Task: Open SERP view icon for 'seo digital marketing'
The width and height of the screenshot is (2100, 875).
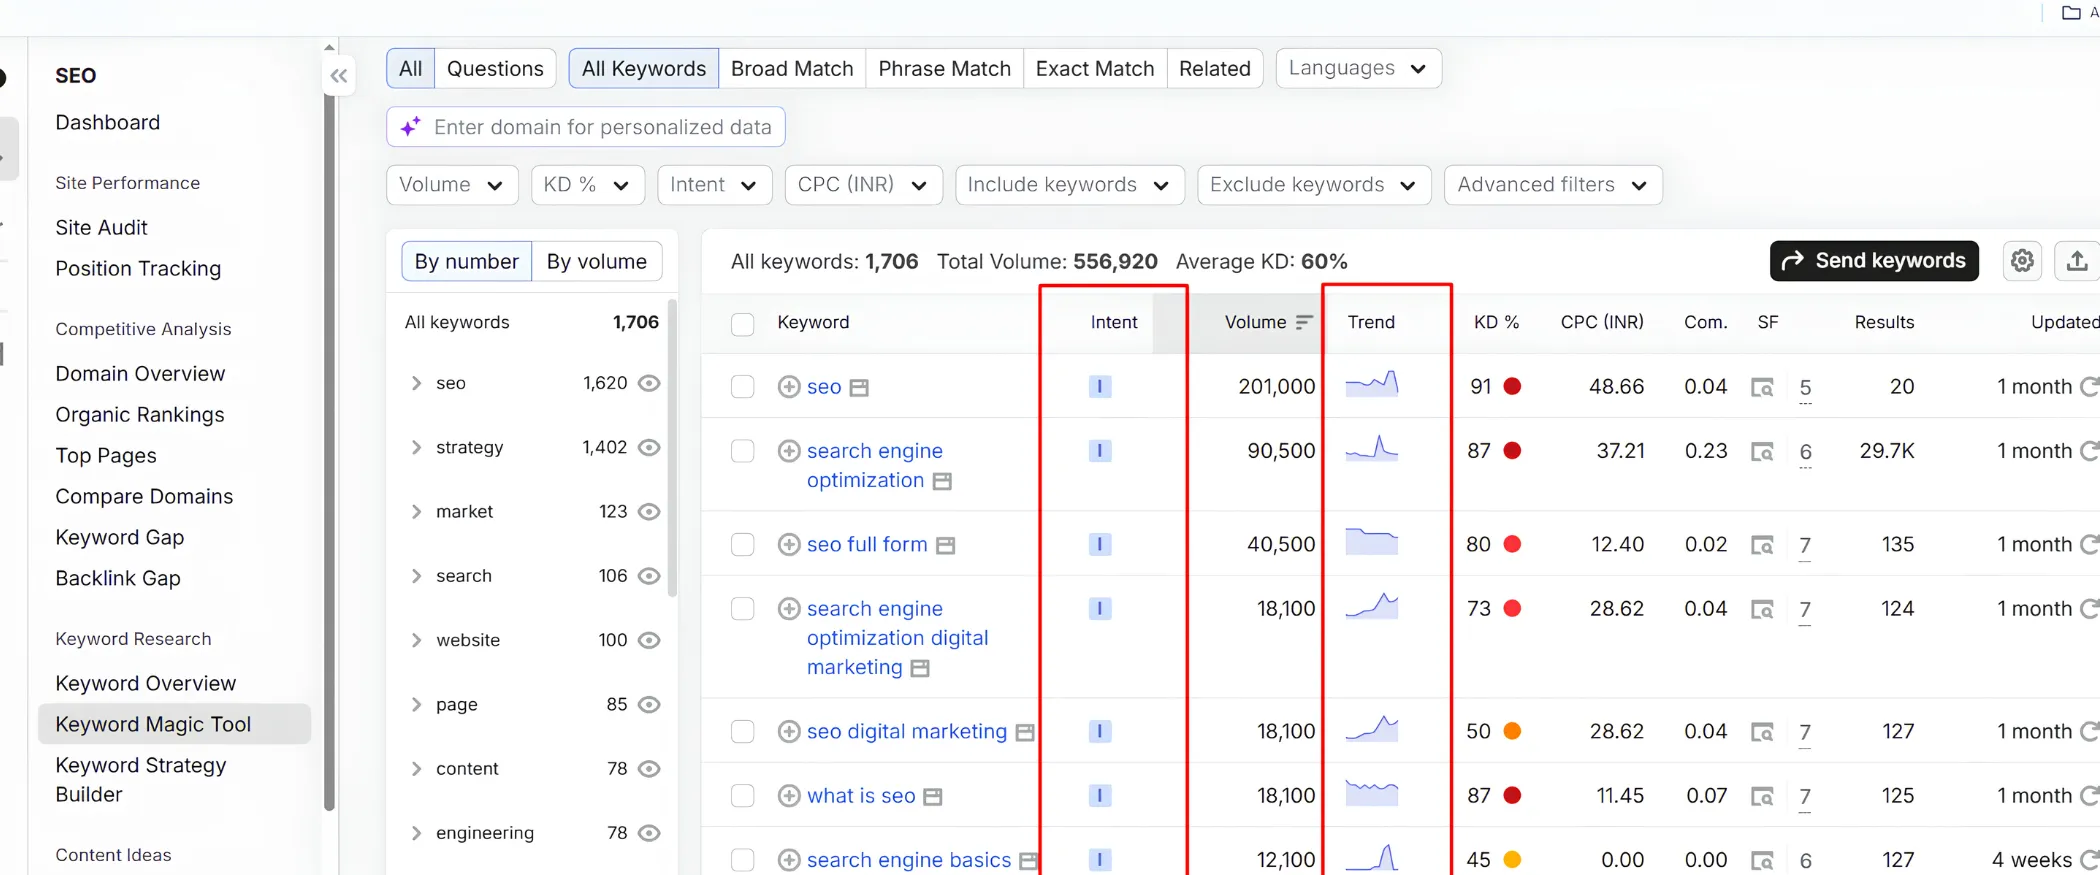Action: (1762, 732)
